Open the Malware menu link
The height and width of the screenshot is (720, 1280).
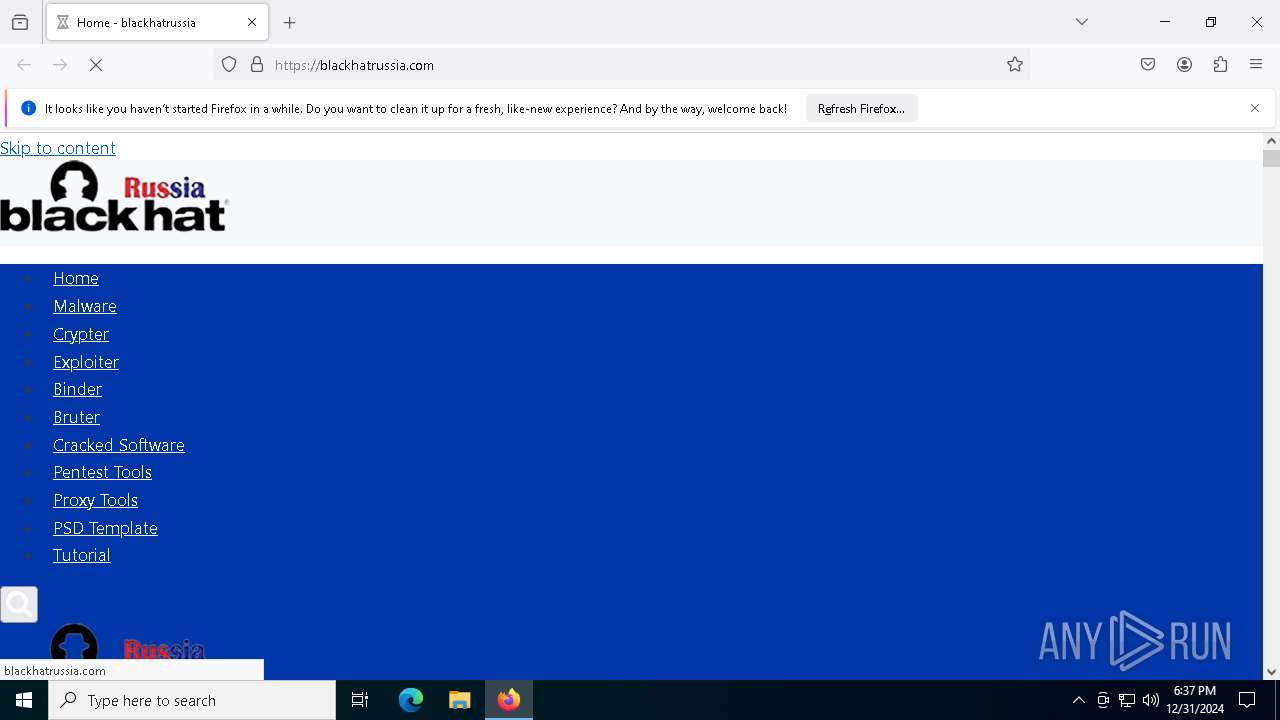point(85,306)
